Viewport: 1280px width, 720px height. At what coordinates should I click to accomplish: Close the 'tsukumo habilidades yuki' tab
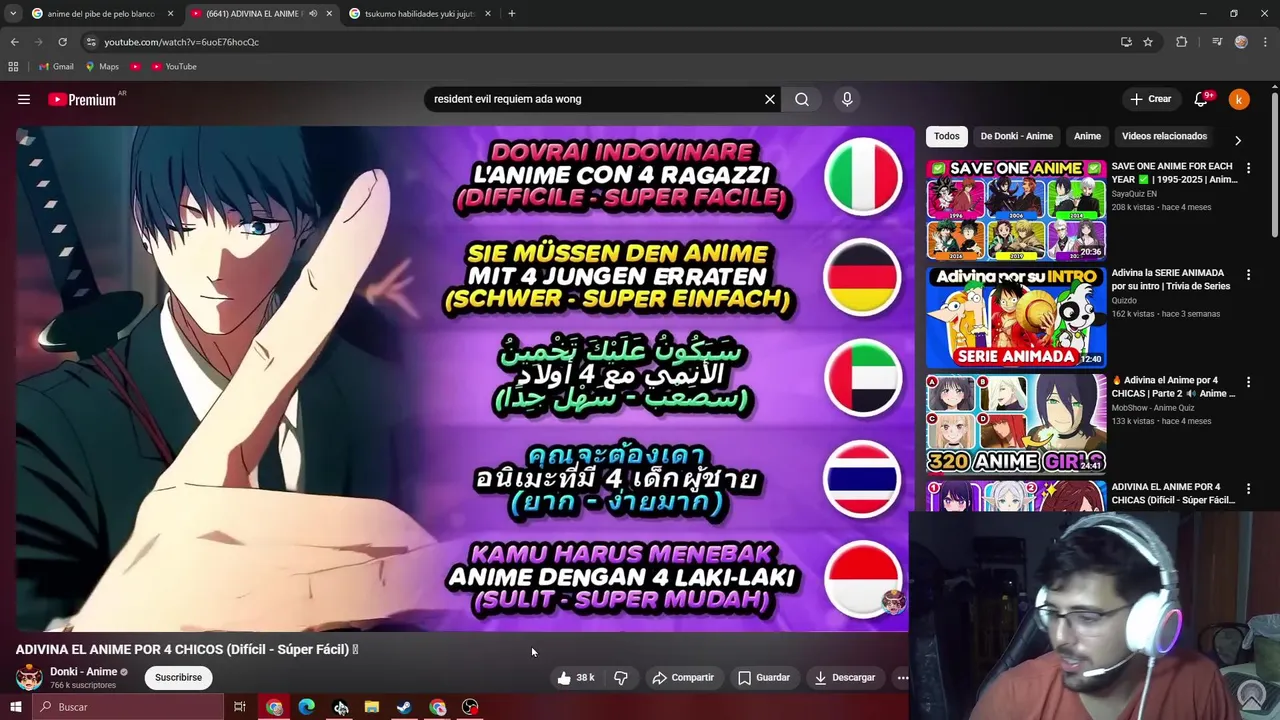point(488,14)
